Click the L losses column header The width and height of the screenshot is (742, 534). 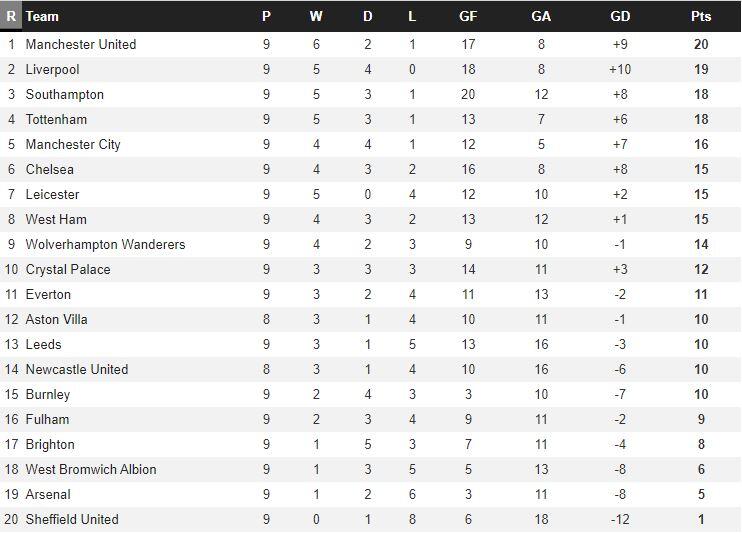coord(413,16)
